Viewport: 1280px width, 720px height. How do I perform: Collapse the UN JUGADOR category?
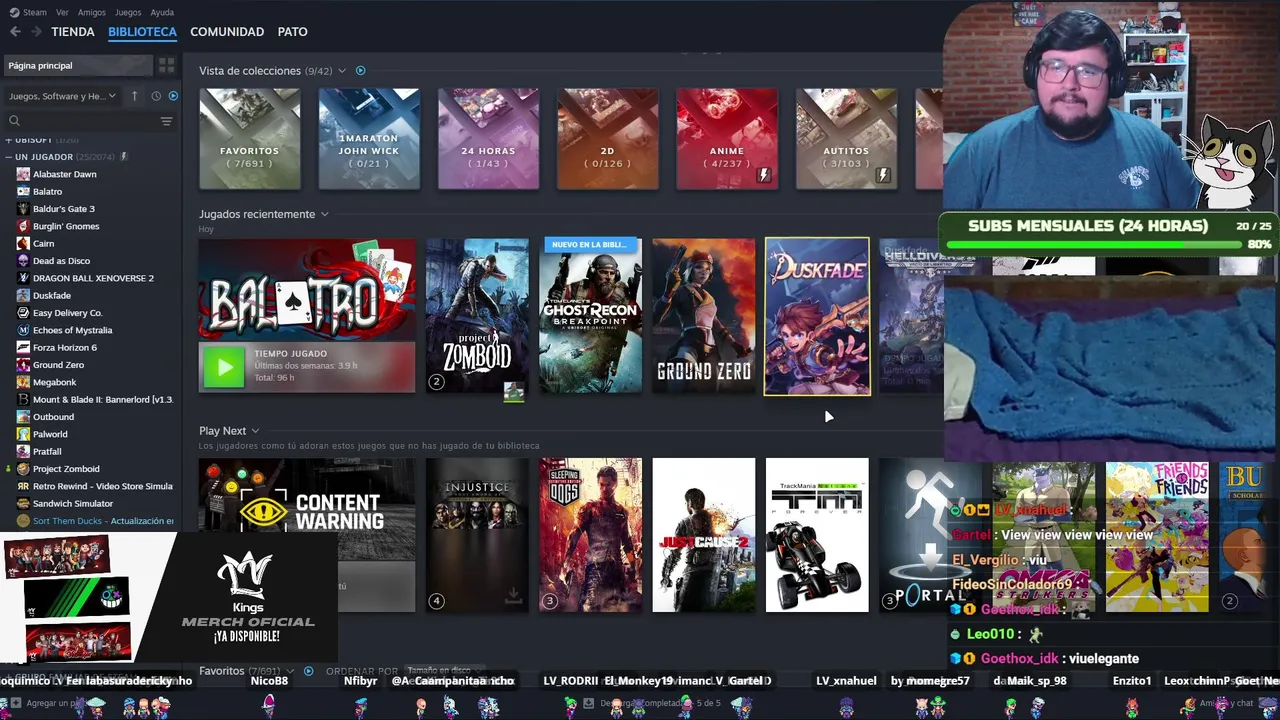(9, 157)
